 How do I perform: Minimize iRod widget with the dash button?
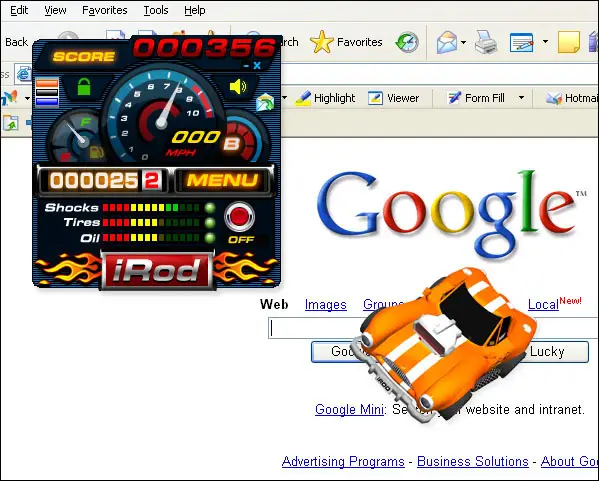coord(246,66)
